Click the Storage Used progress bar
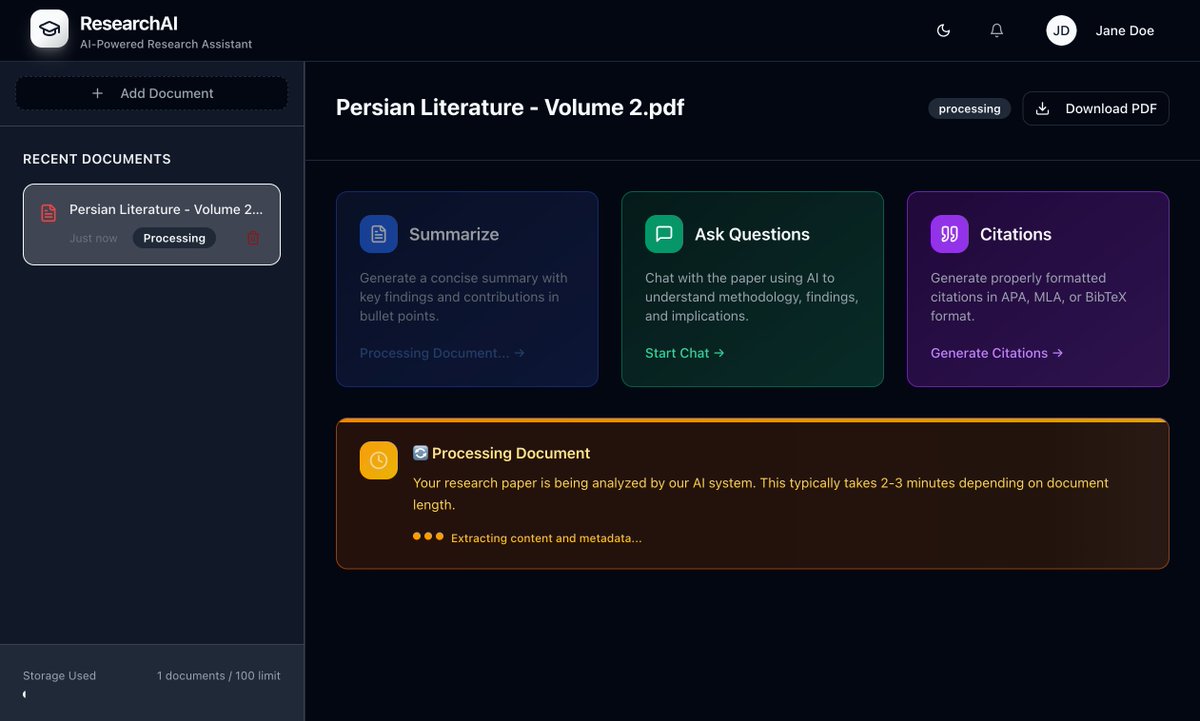The width and height of the screenshot is (1200, 721). [x=150, y=693]
